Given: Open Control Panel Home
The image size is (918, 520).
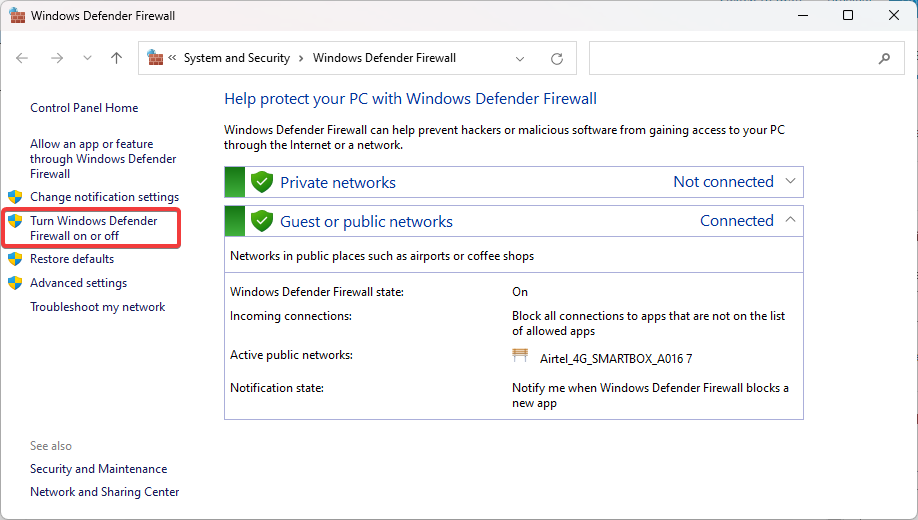Looking at the screenshot, I should (x=84, y=108).
